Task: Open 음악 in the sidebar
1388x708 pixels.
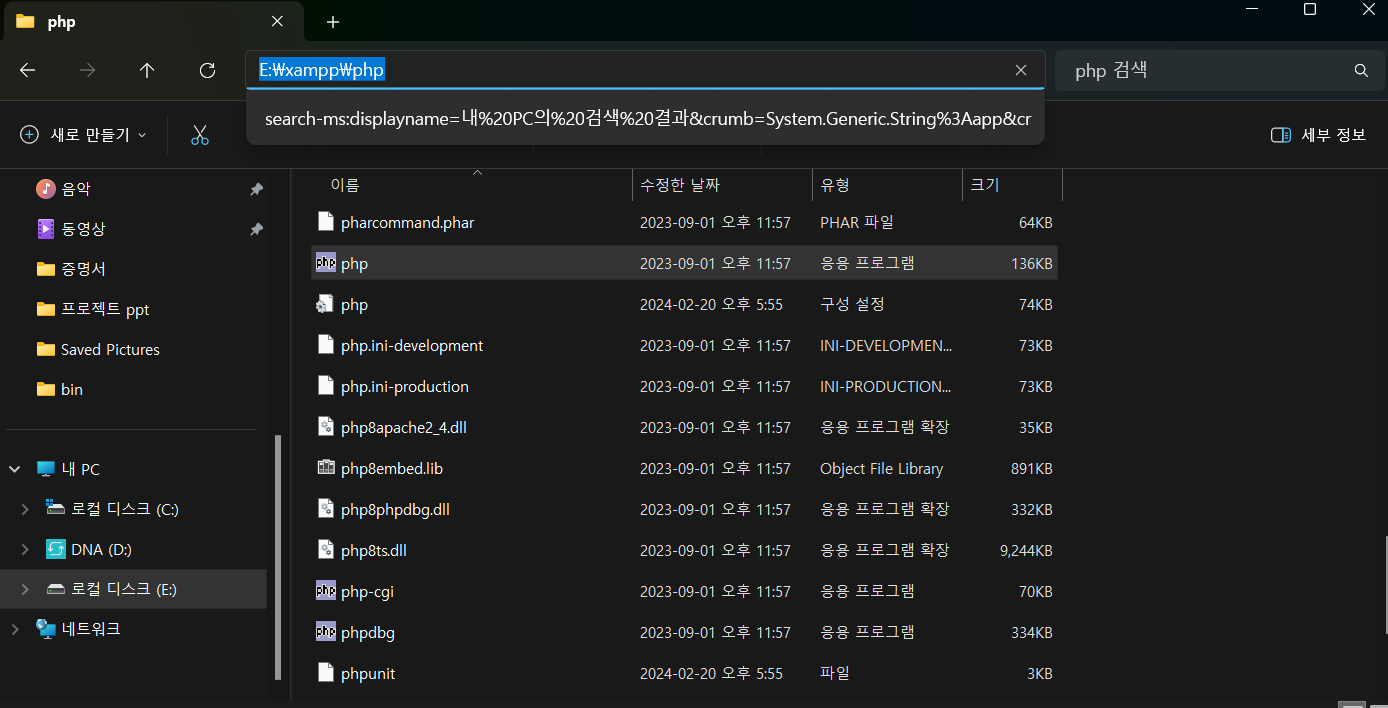Action: click(x=76, y=189)
